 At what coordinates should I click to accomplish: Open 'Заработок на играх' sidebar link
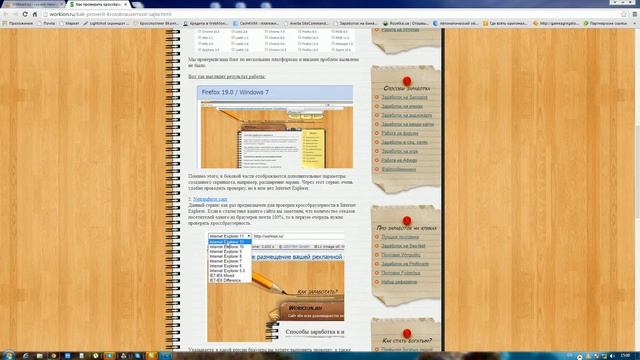pos(399,151)
